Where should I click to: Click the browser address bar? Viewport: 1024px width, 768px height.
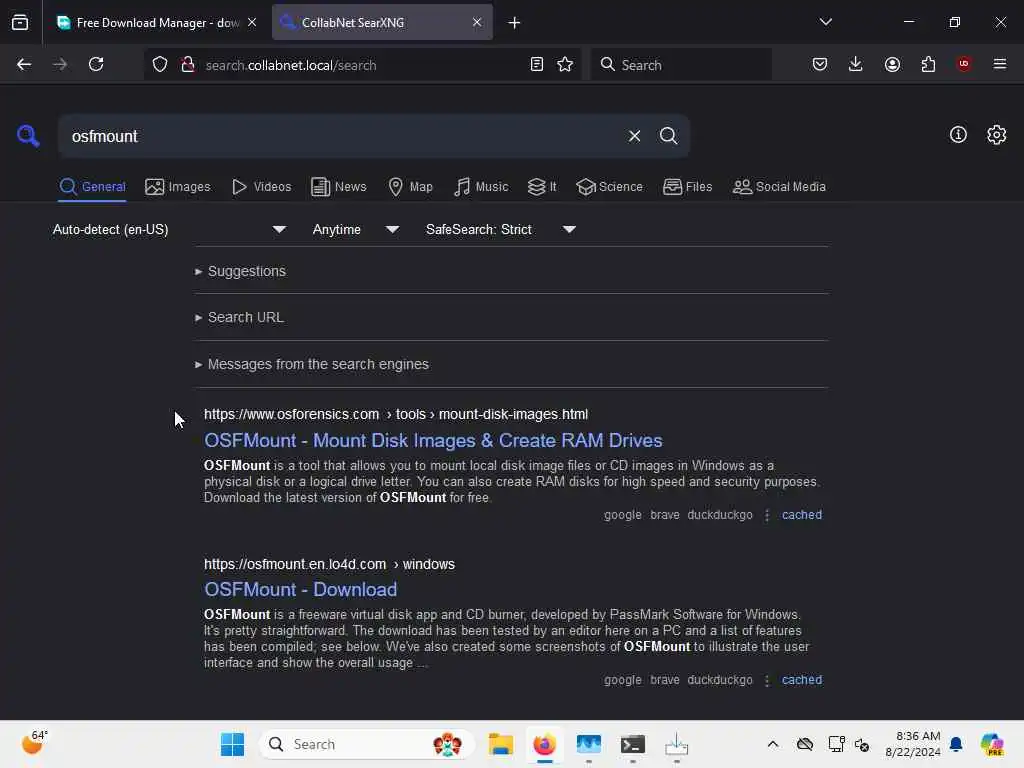click(x=362, y=65)
